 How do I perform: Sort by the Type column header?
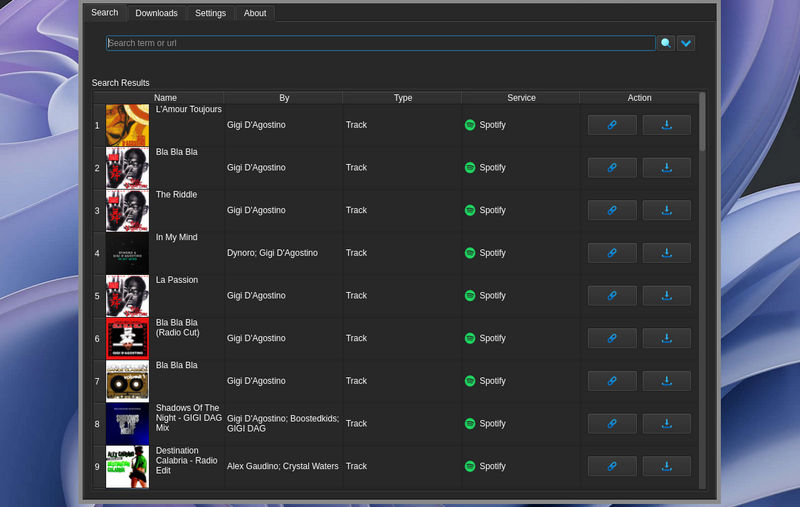click(403, 98)
